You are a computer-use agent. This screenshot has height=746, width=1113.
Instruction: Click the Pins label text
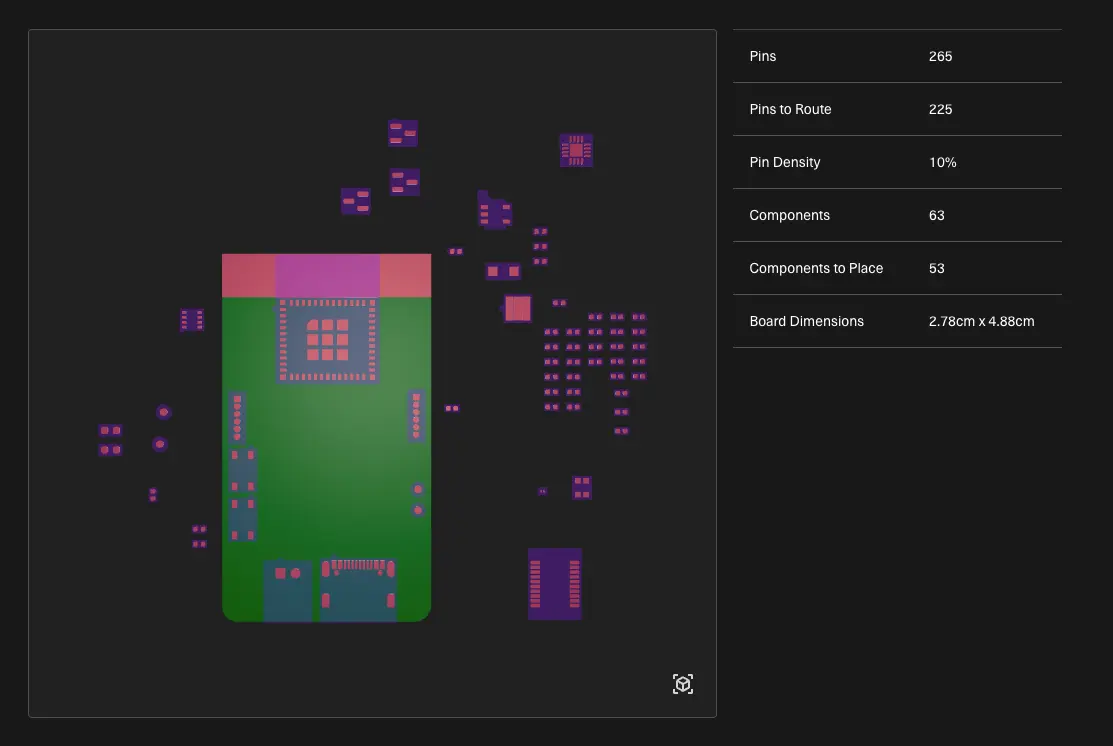[x=762, y=56]
